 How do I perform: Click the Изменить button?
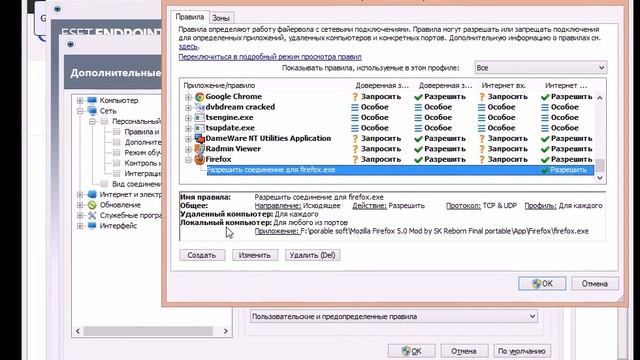pos(255,255)
